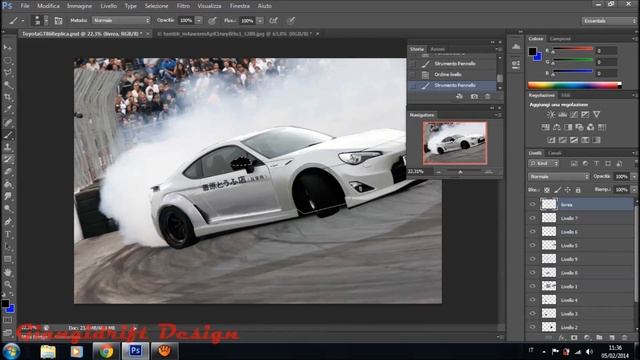
Task: Select the Quick Selection tool
Action: coord(8,85)
